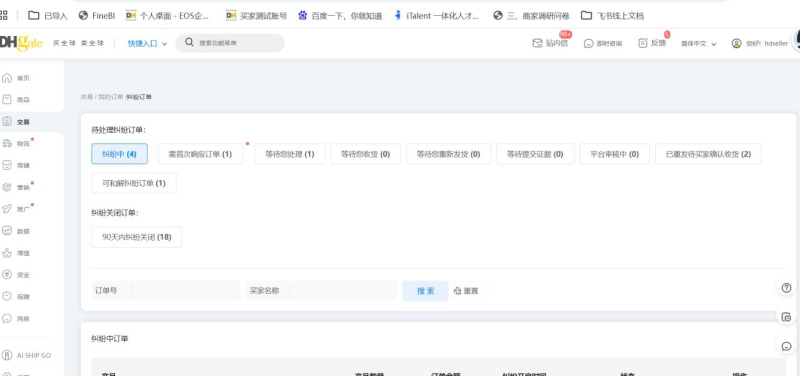The image size is (800, 376).
Task: Open the 商品 products sidebar item
Action: pyautogui.click(x=16, y=100)
